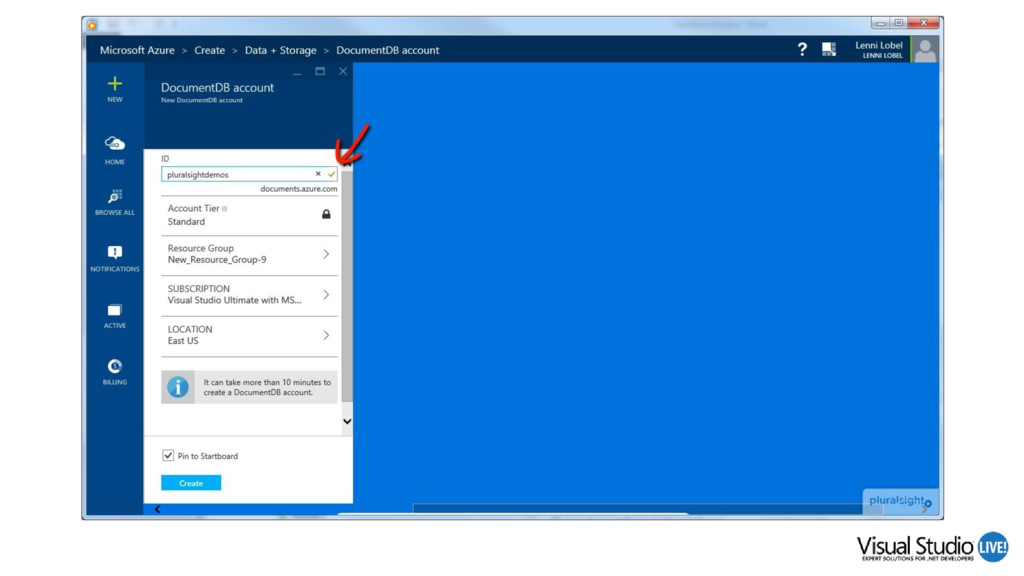The height and width of the screenshot is (576, 1024).
Task: Click the Create button
Action: (191, 483)
